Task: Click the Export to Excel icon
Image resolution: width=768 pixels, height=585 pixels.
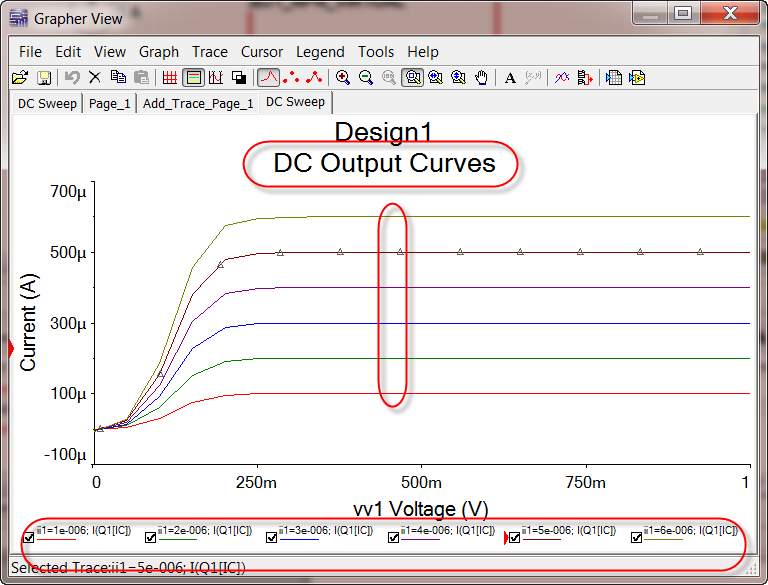Action: 614,77
